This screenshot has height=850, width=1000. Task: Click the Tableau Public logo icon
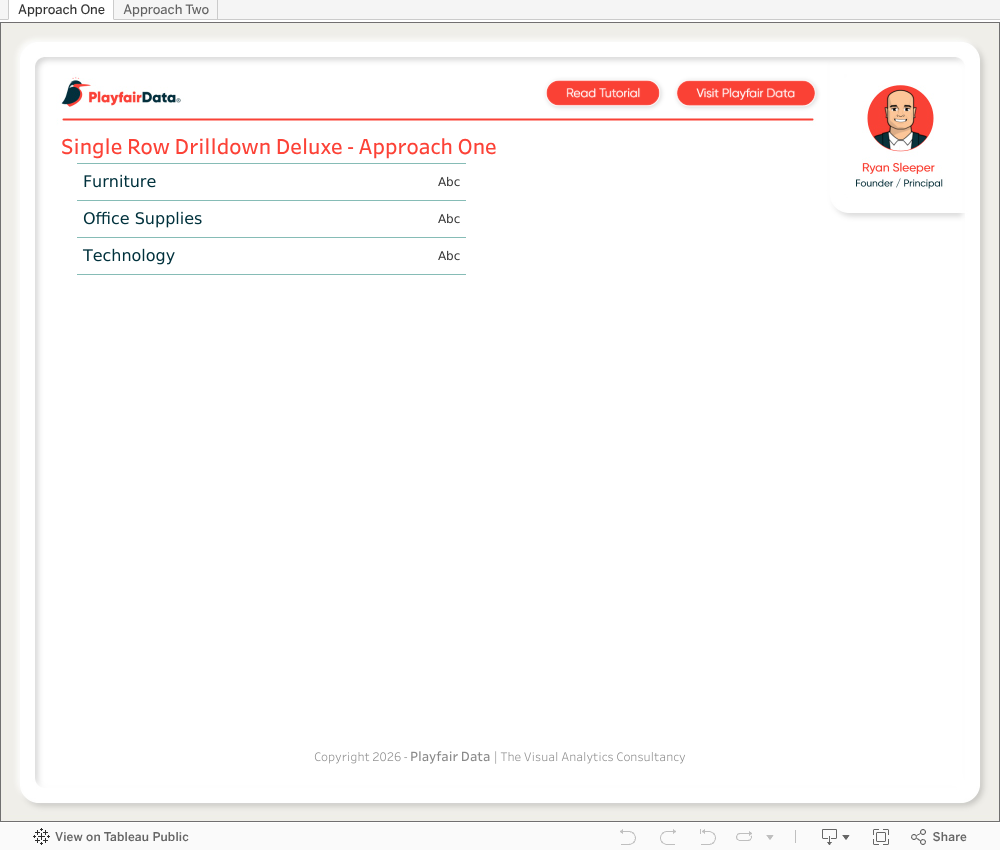(41, 837)
